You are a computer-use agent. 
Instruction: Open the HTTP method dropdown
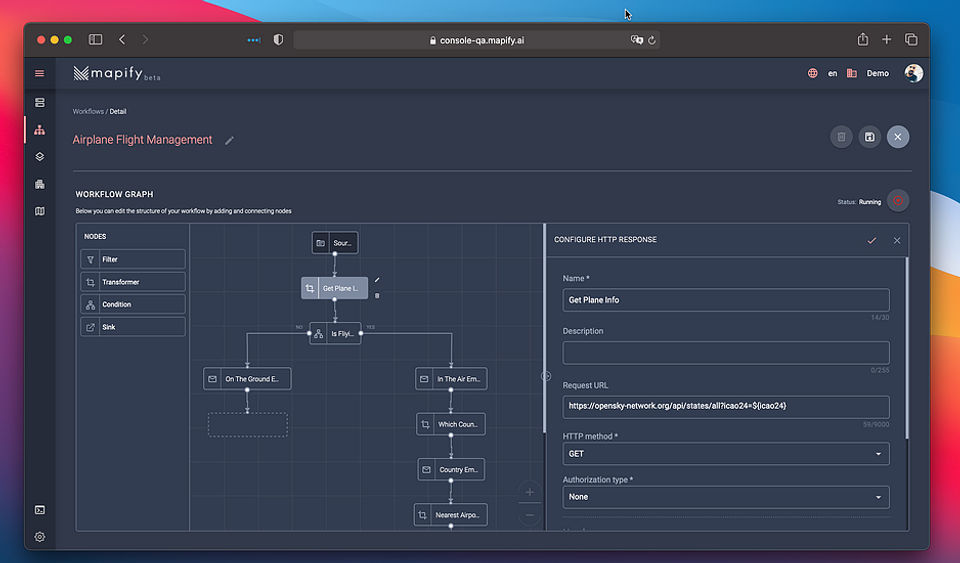[x=726, y=454]
